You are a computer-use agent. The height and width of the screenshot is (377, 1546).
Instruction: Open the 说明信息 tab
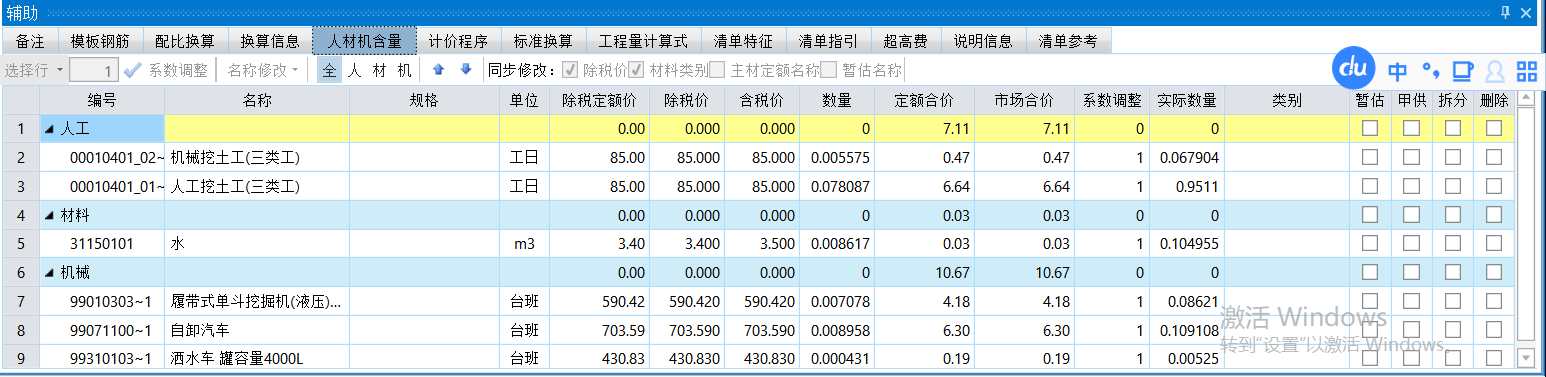[983, 41]
